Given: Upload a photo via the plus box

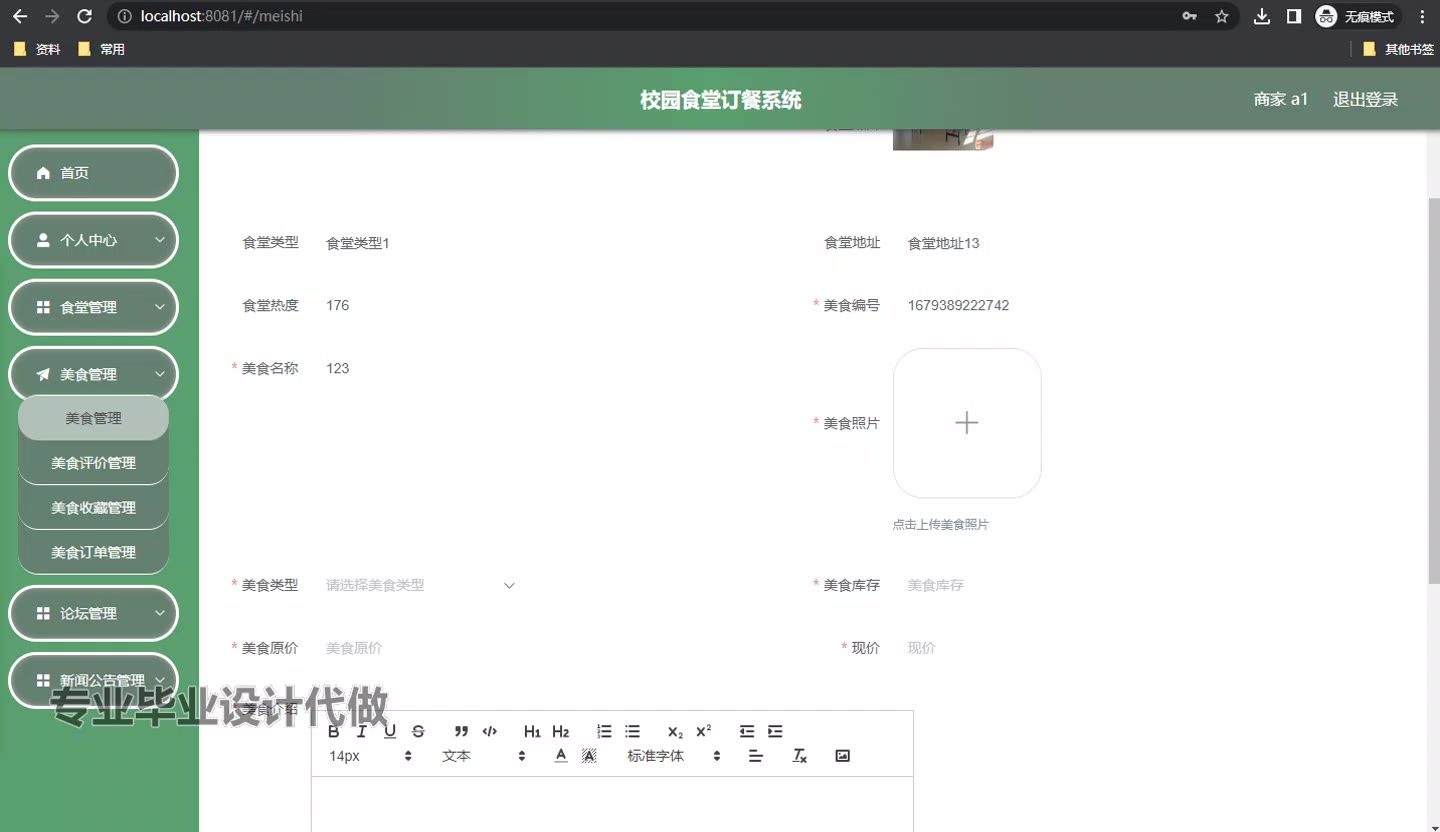Looking at the screenshot, I should click(967, 423).
